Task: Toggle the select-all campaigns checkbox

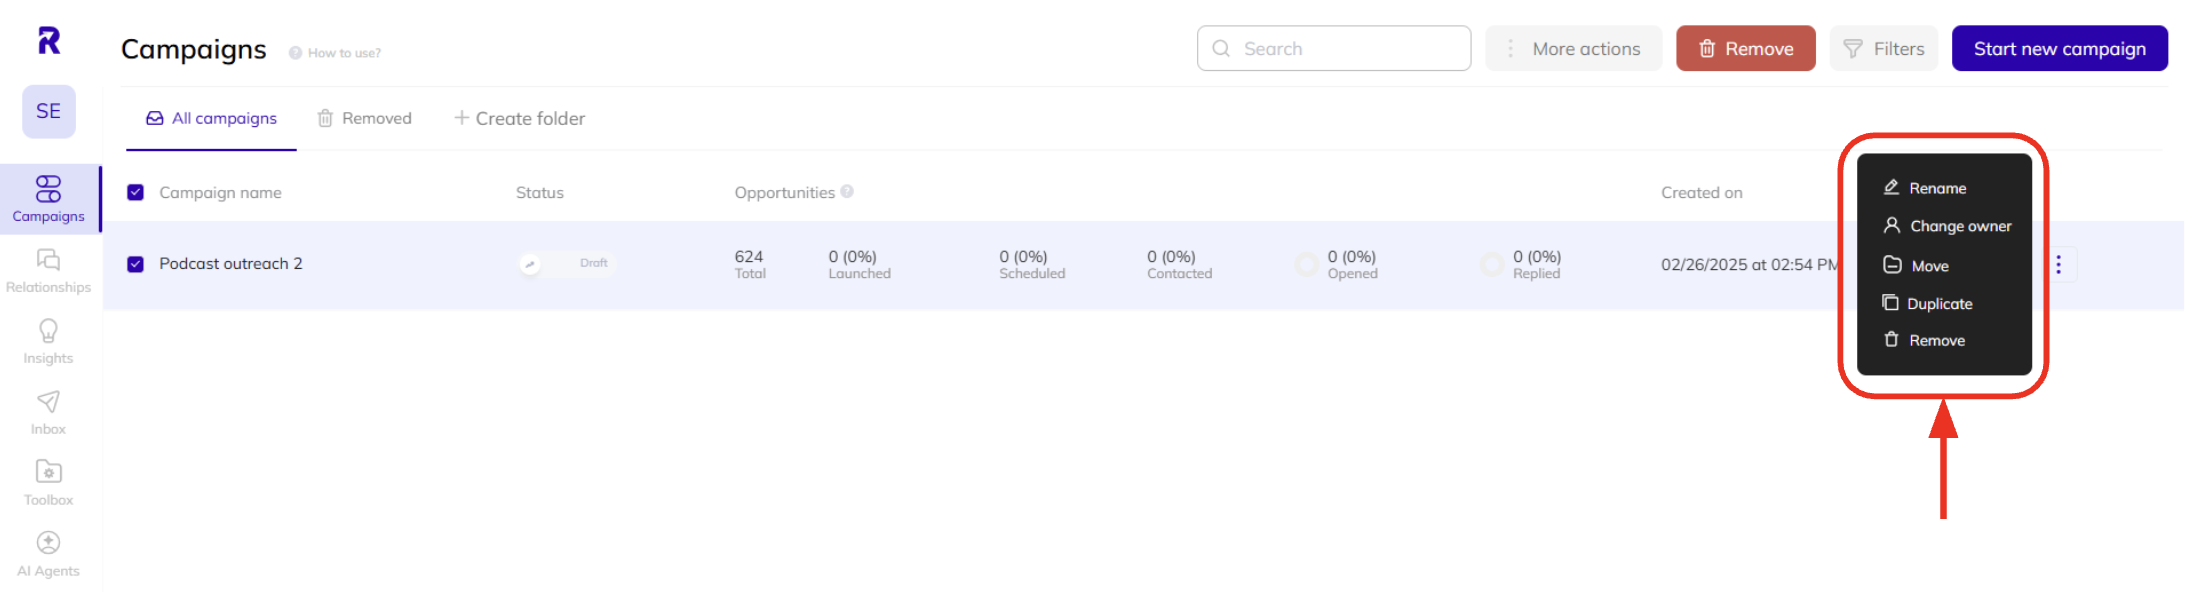Action: pyautogui.click(x=136, y=191)
